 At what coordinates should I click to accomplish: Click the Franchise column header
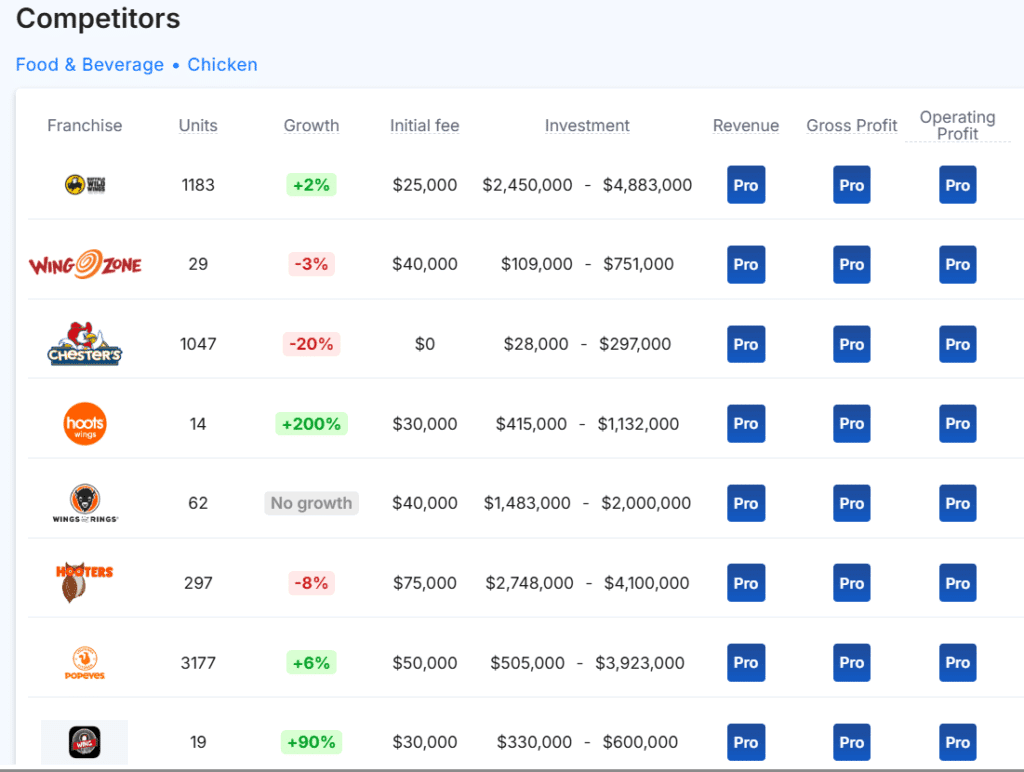[x=85, y=125]
